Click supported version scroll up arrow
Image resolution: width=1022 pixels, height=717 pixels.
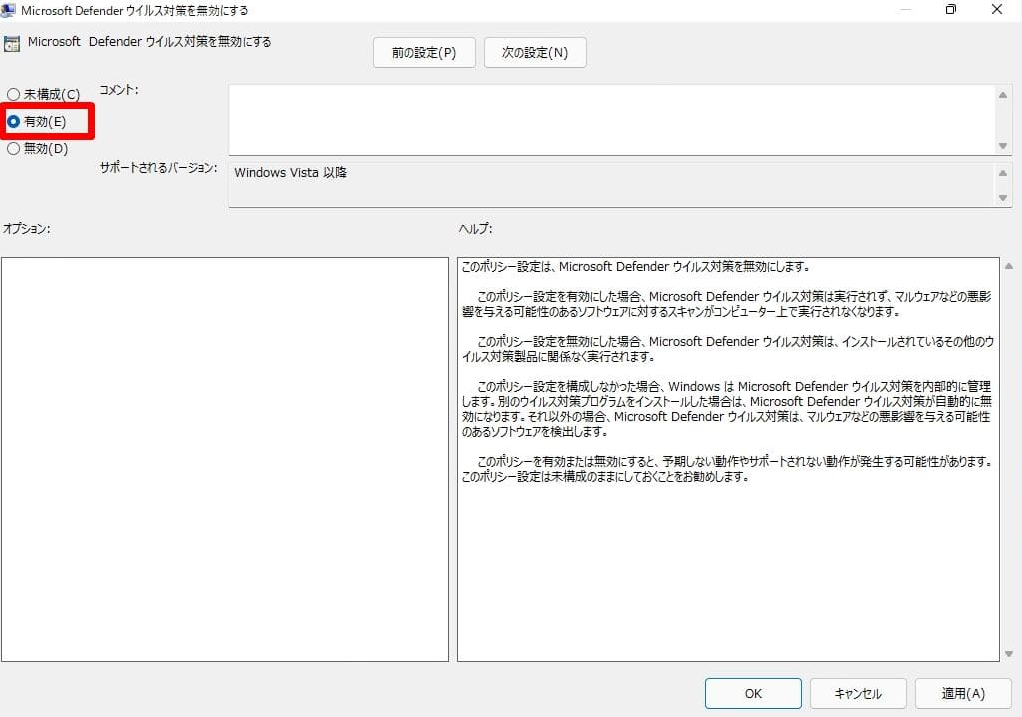click(x=1003, y=173)
